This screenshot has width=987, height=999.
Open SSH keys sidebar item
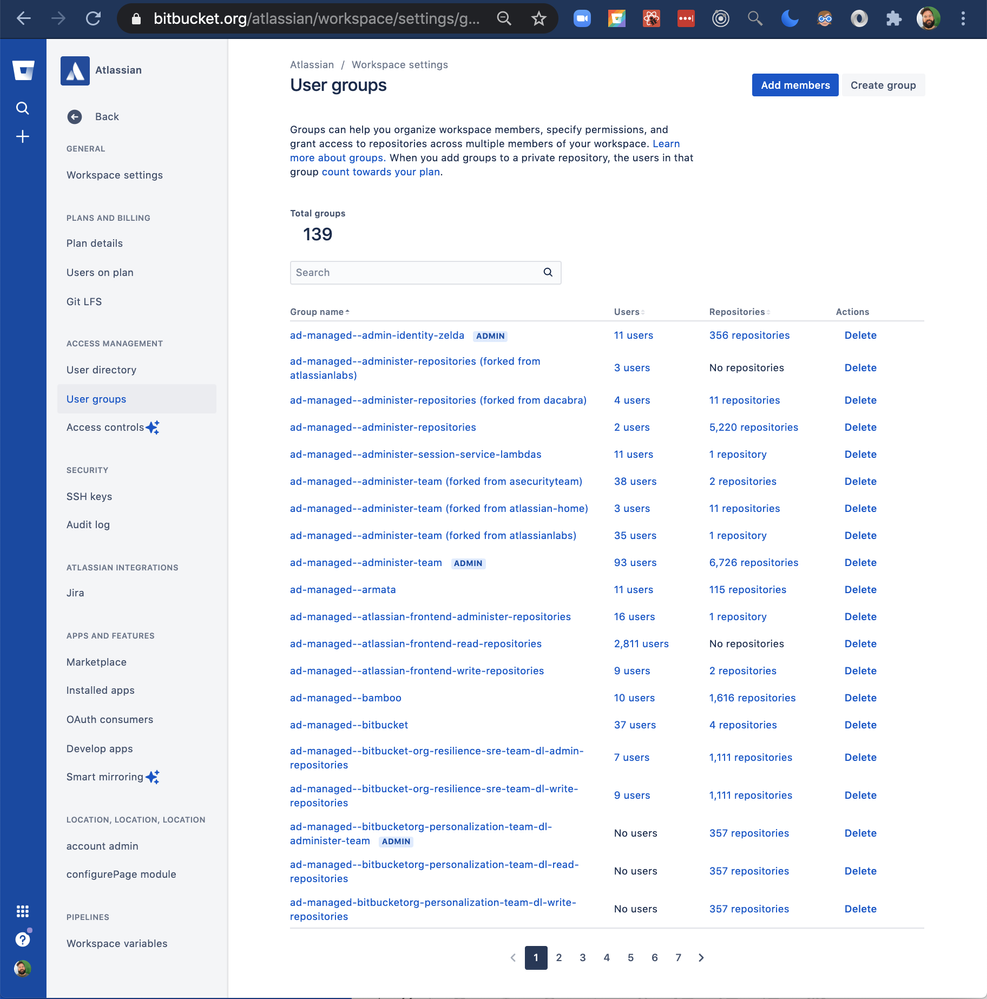coord(89,496)
